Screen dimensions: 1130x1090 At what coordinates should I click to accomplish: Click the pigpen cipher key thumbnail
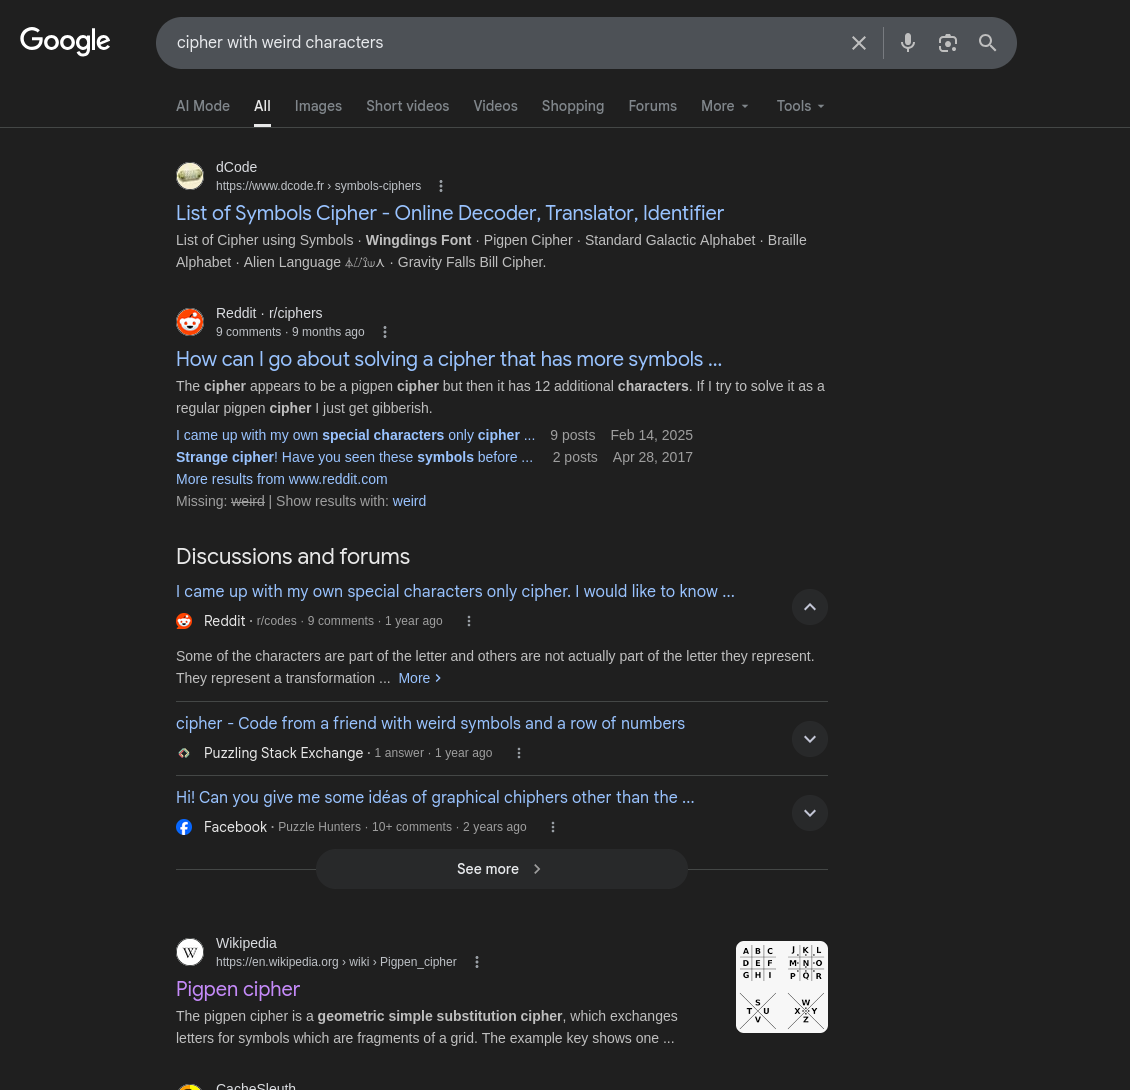(x=781, y=987)
